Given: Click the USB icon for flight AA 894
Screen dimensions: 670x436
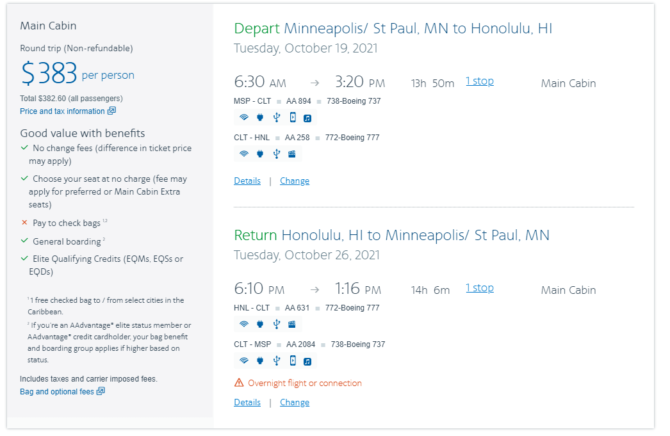Looking at the screenshot, I should coord(276,118).
